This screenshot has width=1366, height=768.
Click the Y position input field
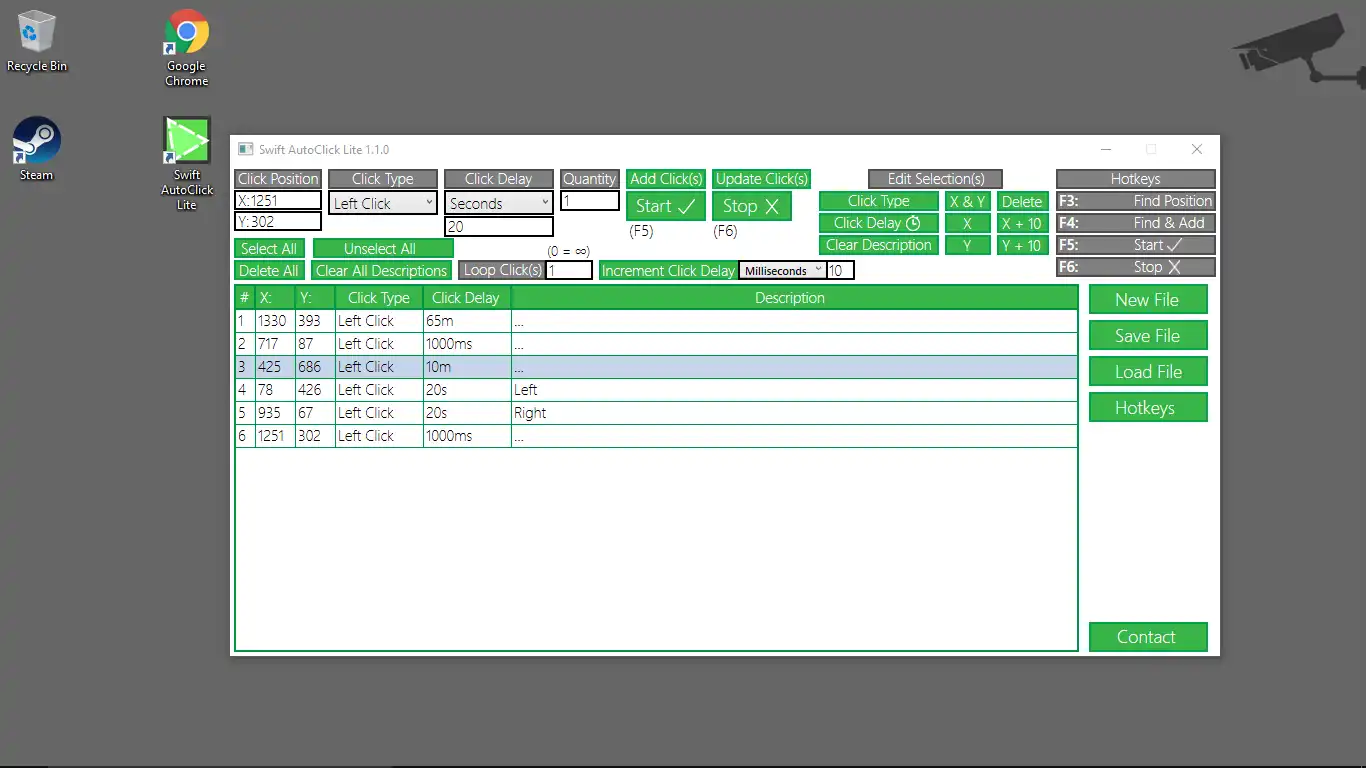pos(278,222)
